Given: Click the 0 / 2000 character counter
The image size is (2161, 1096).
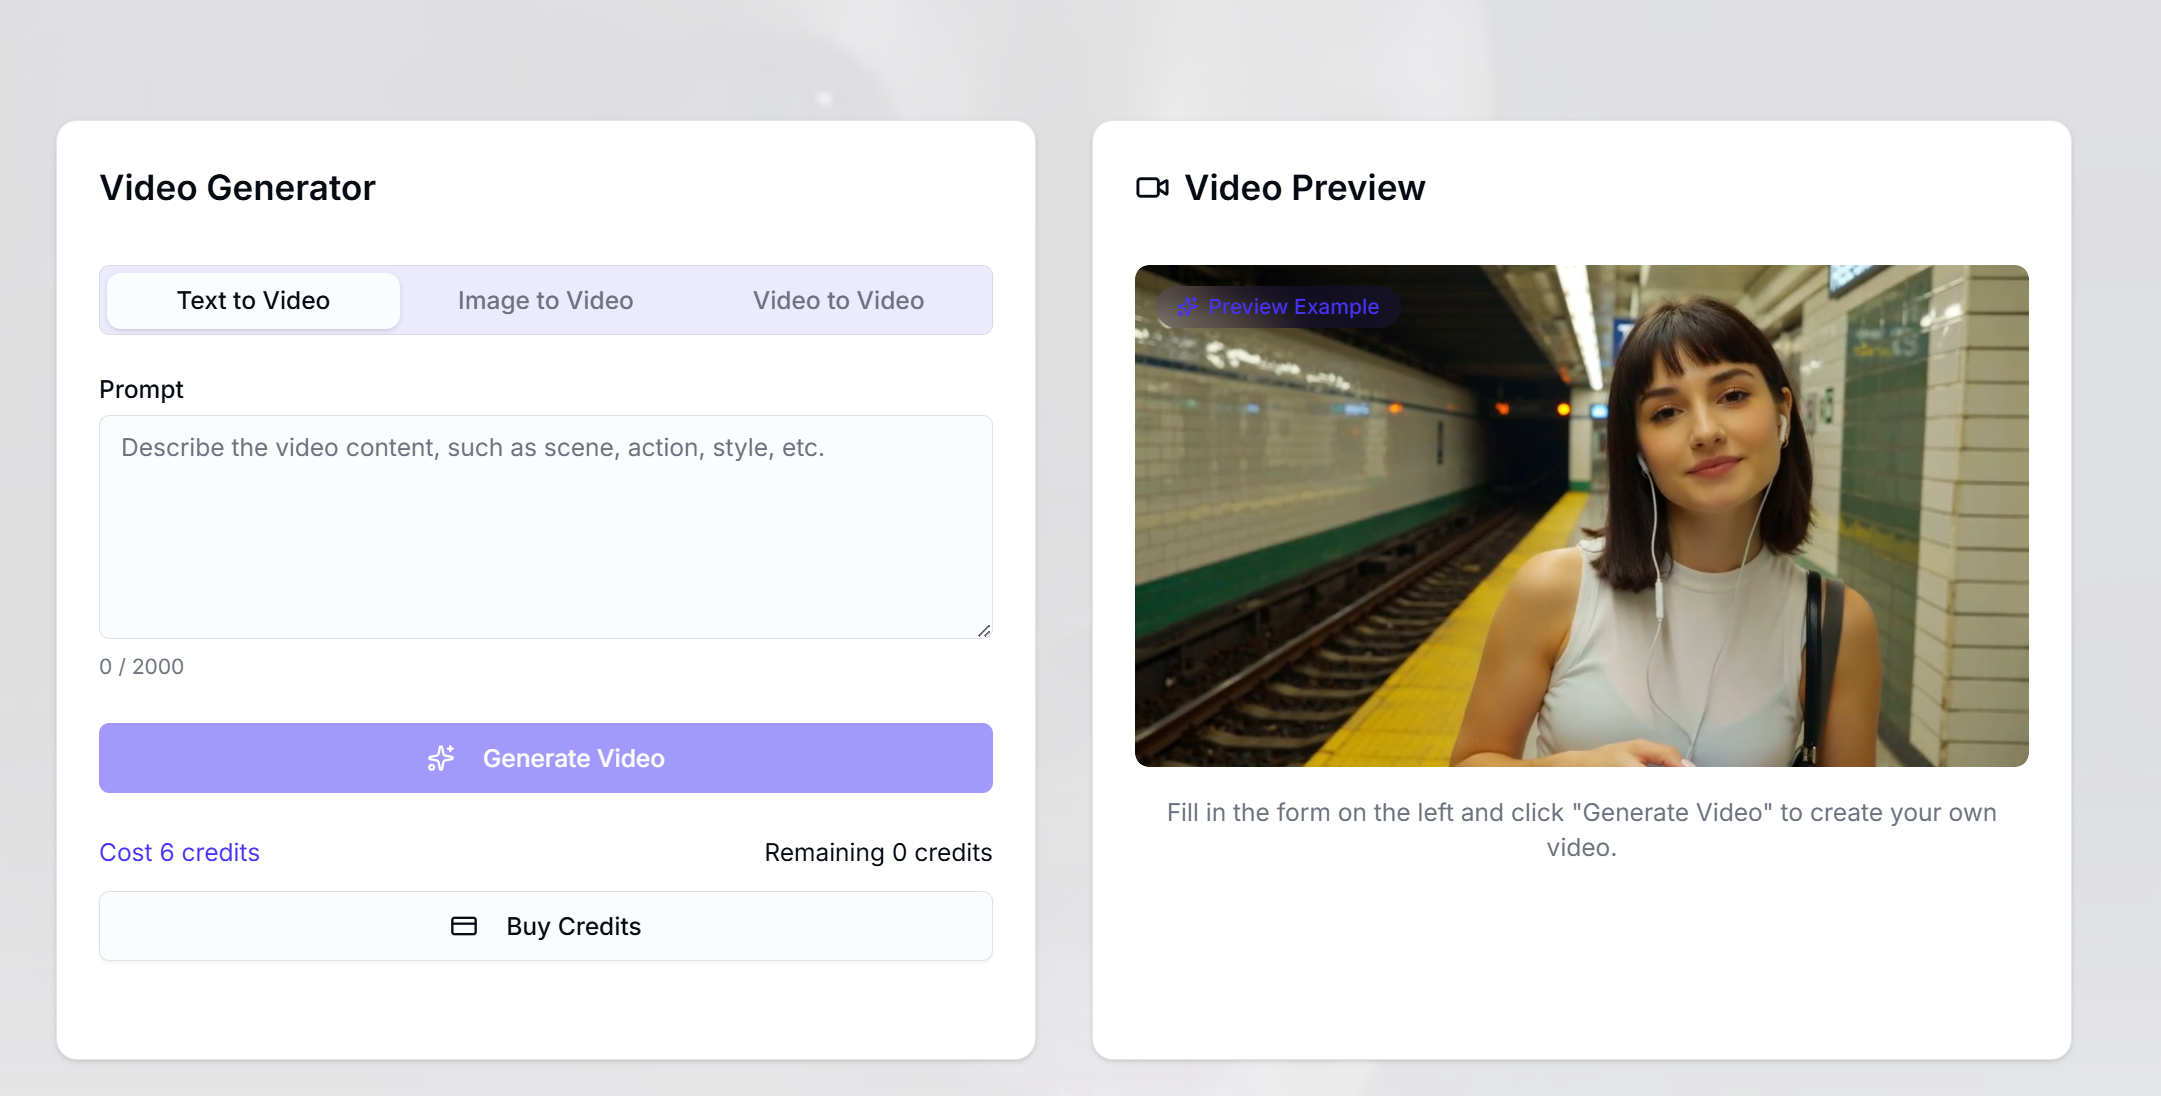Looking at the screenshot, I should [141, 666].
